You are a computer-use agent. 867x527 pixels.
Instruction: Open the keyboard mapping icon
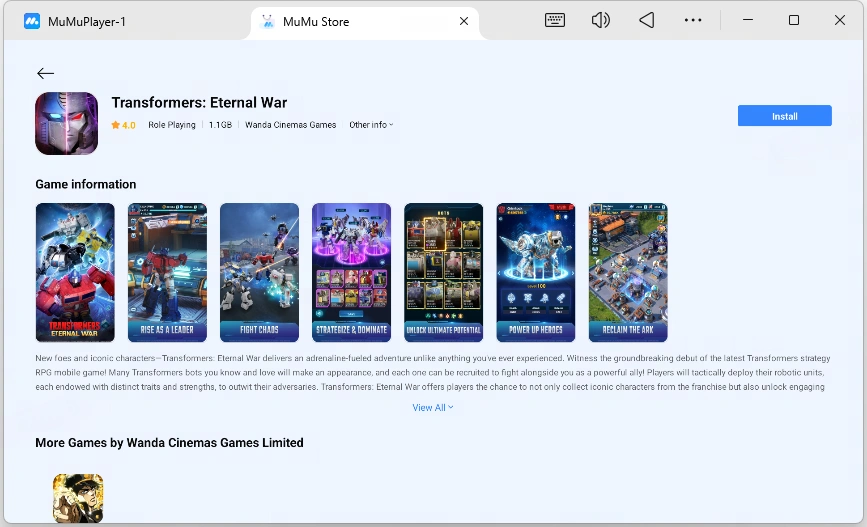pos(555,20)
